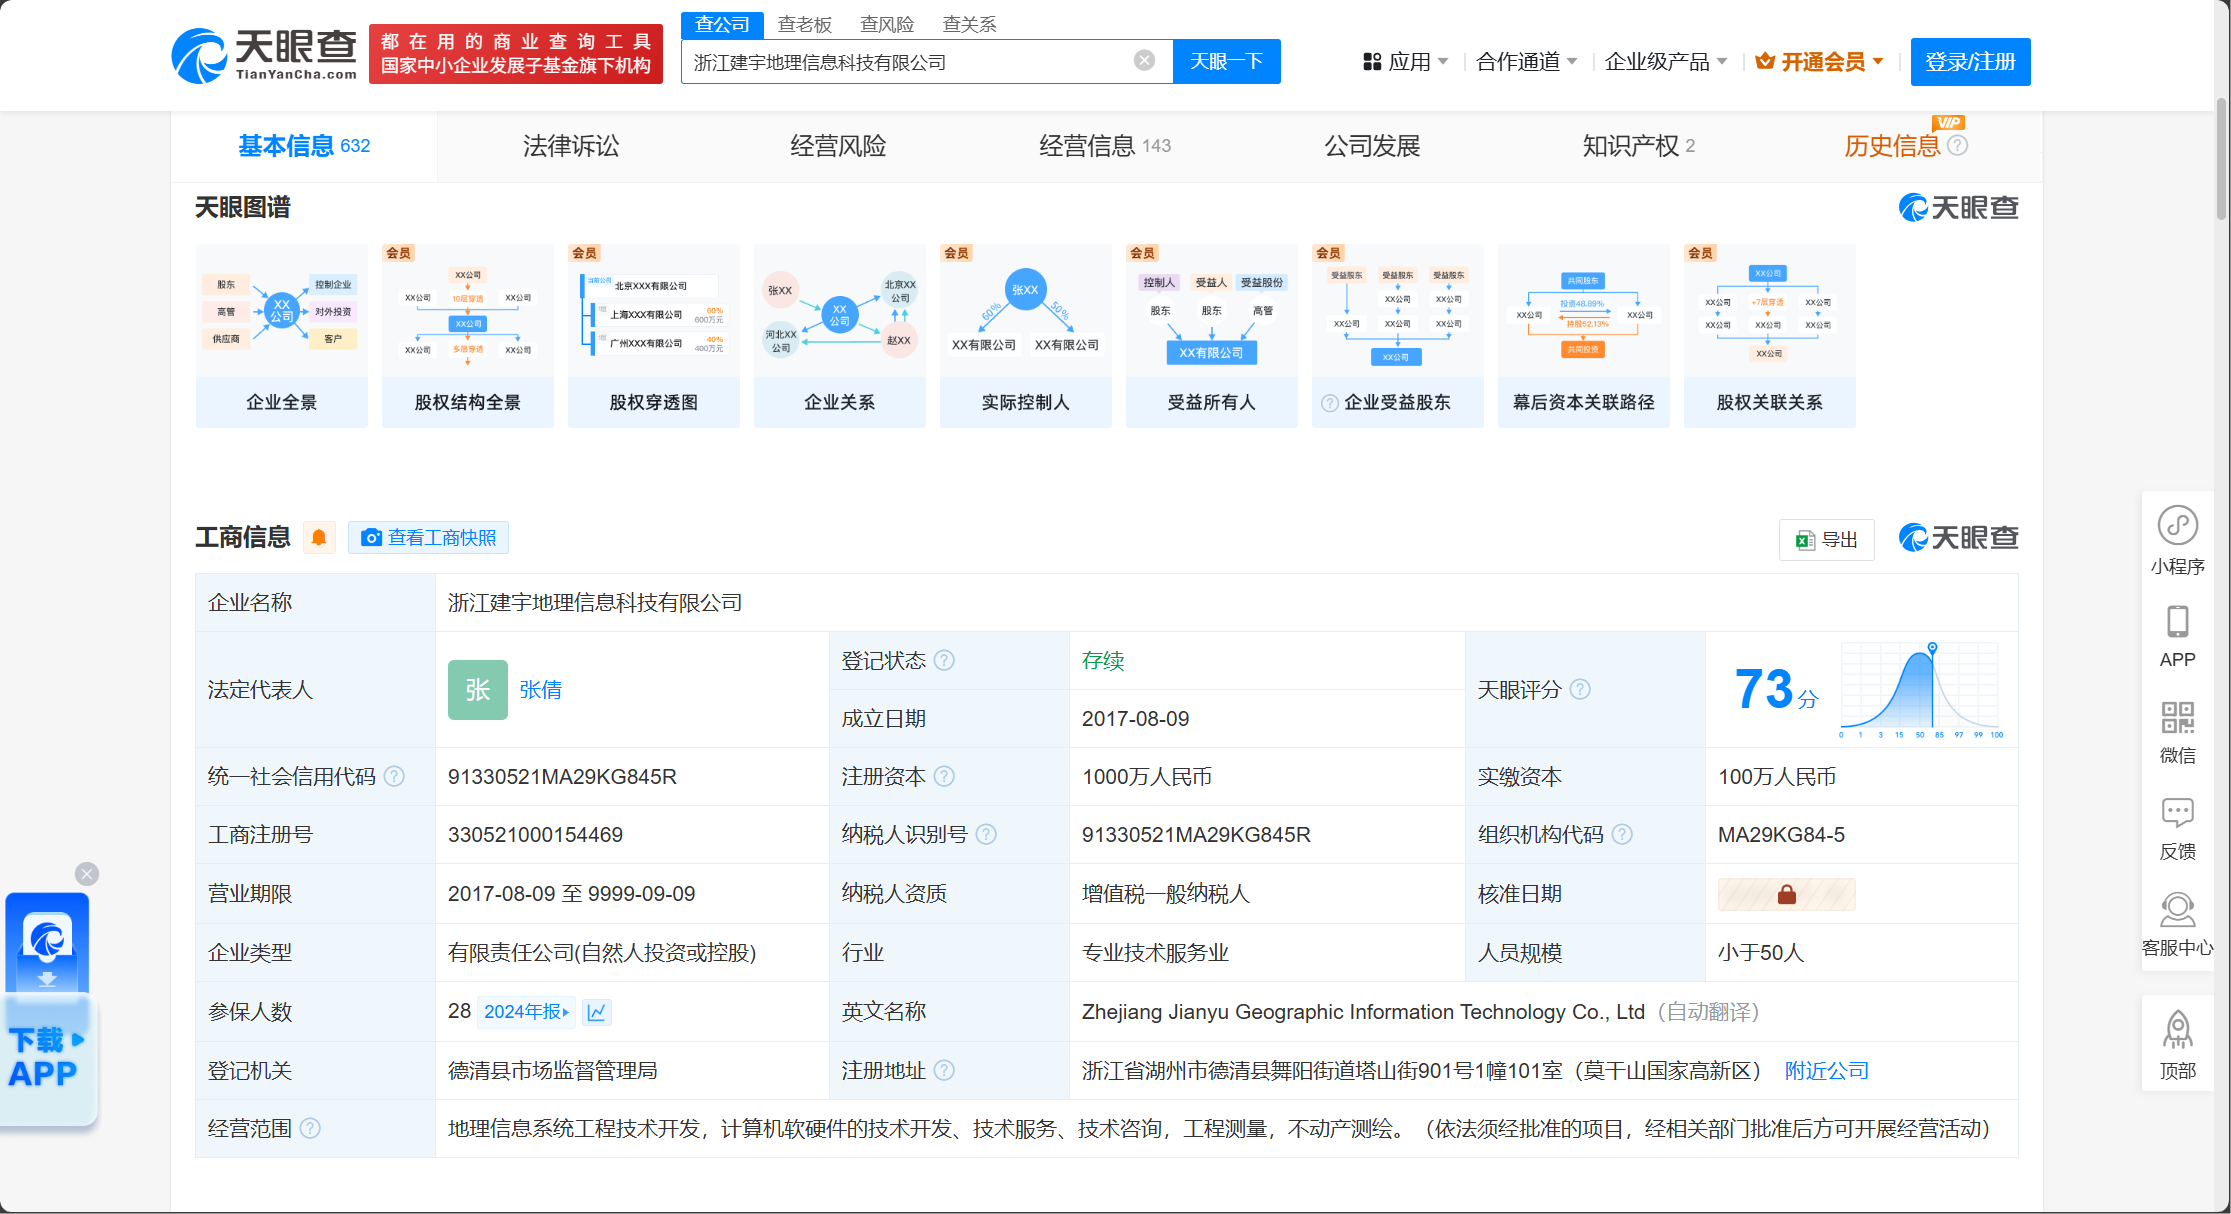The height and width of the screenshot is (1214, 2231).
Task: Click the 登录/注册 button
Action: click(1970, 62)
